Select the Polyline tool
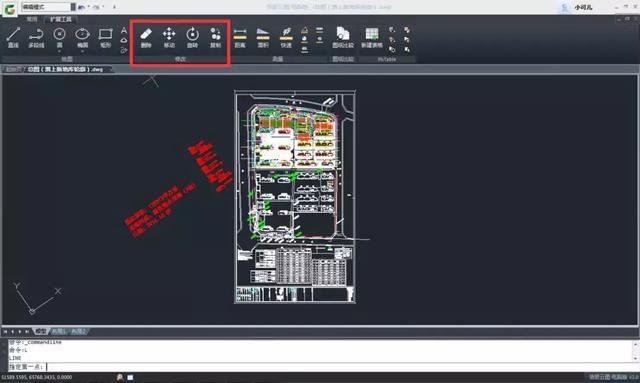 (x=36, y=38)
